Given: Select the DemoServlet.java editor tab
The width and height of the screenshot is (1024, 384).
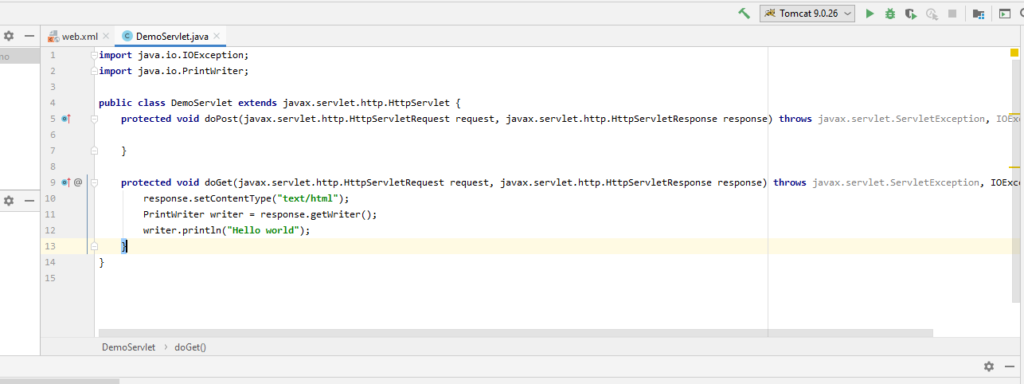Looking at the screenshot, I should tap(172, 37).
